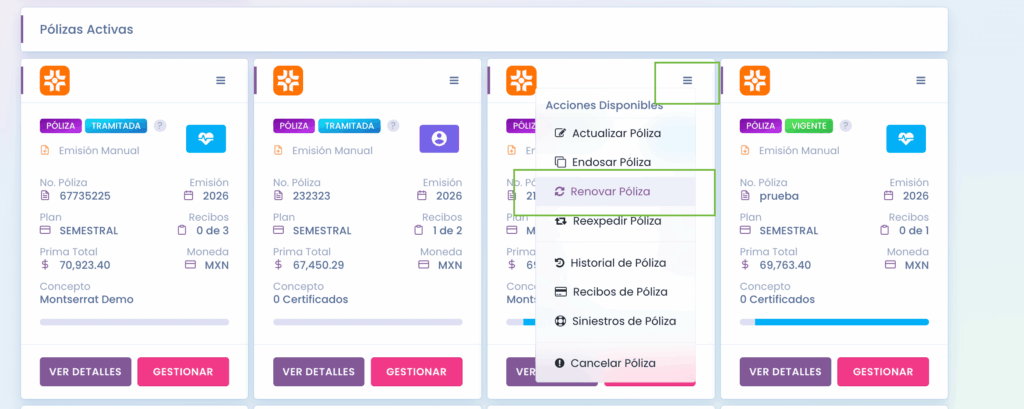
Task: Click the Reexpedir Póliza retweet icon
Action: point(560,221)
